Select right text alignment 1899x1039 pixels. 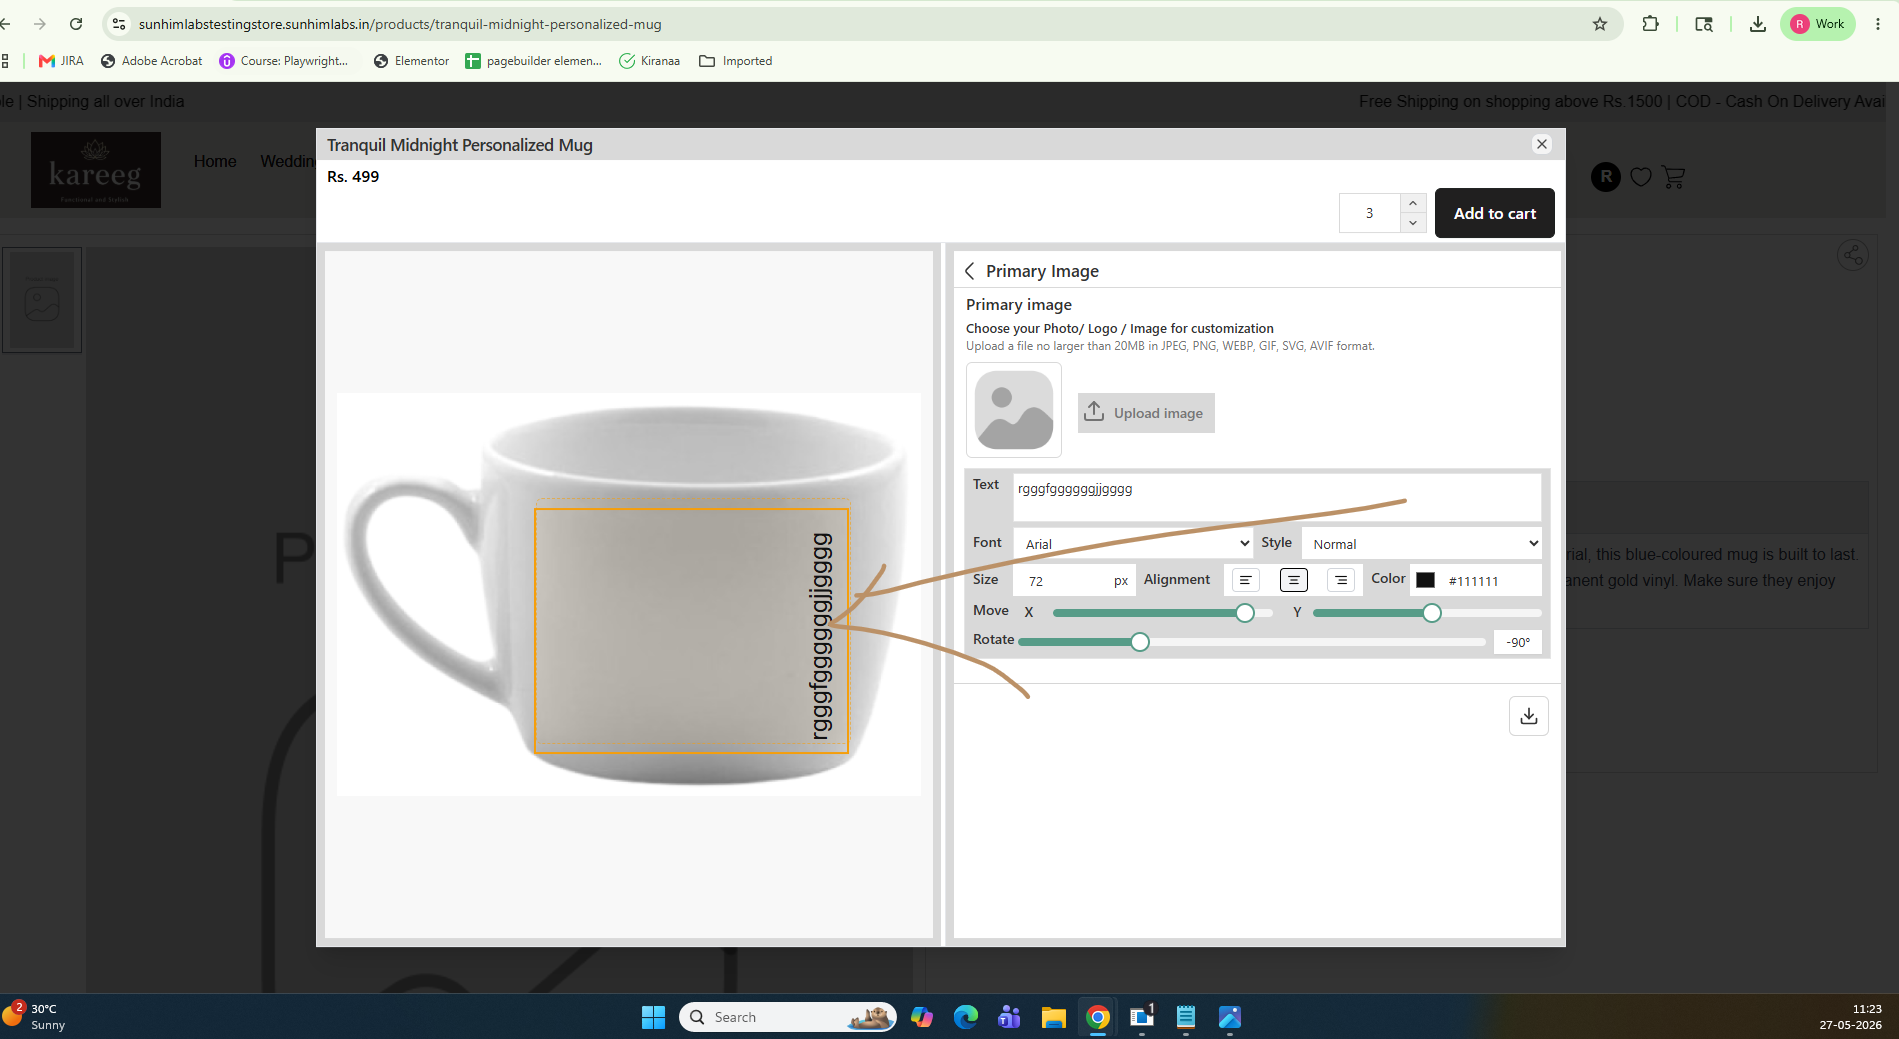tap(1341, 580)
